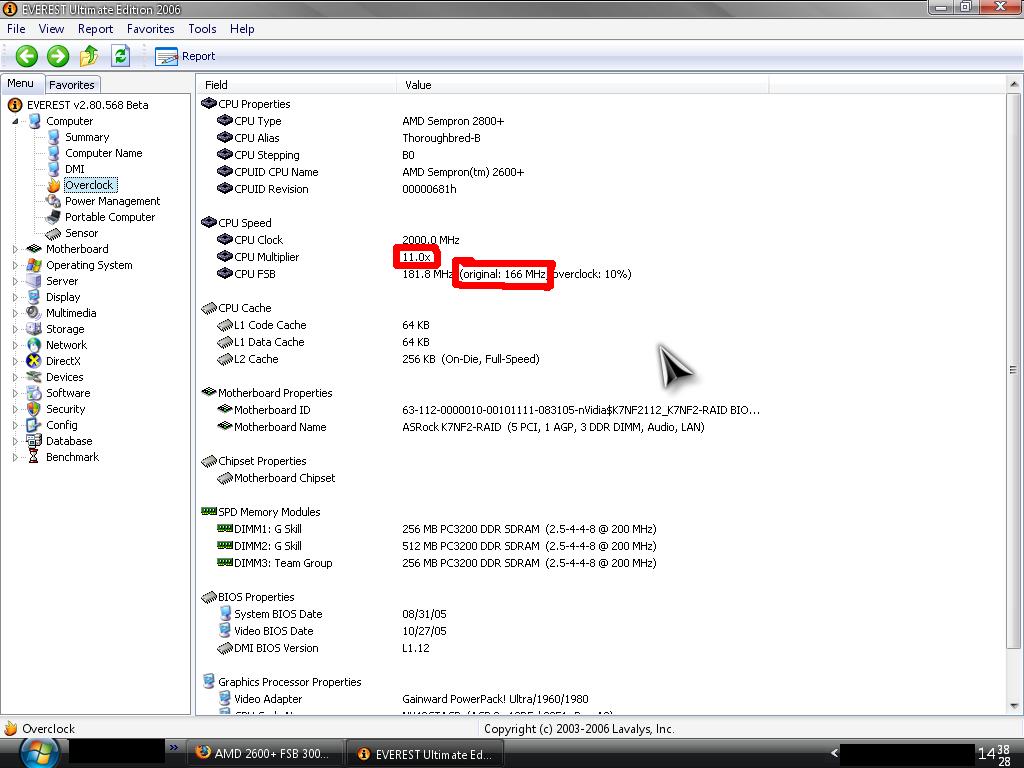1024x768 pixels.
Task: Select the Computer Name page icon
Action: pos(54,153)
